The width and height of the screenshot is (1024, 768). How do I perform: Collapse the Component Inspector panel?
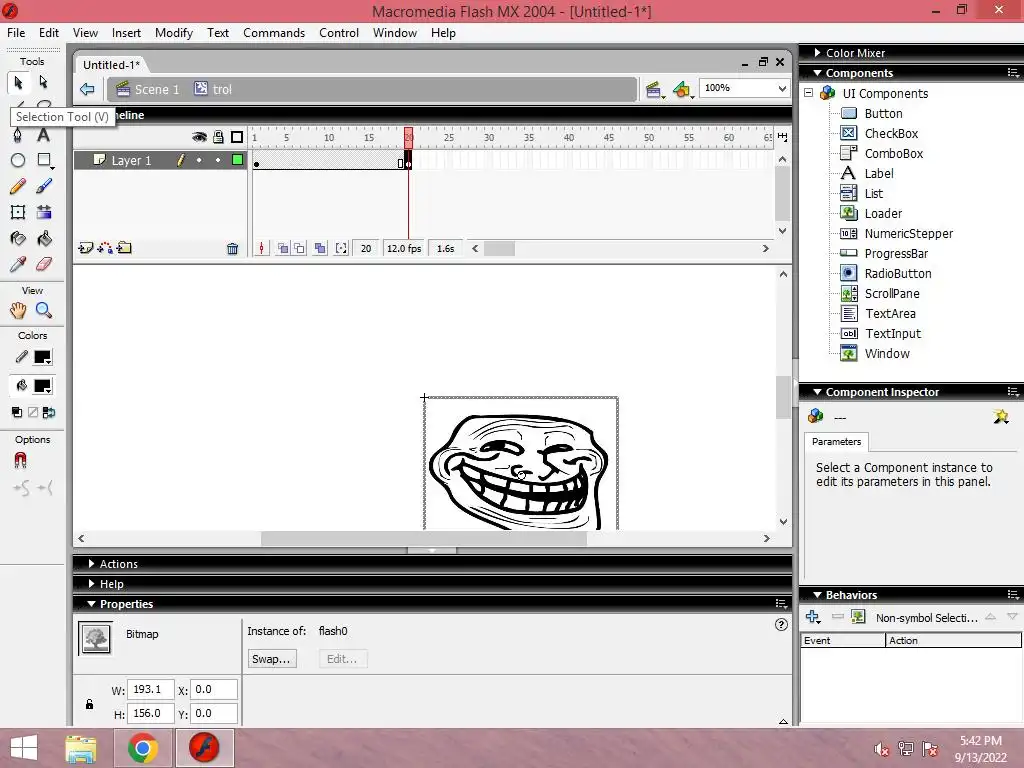817,392
